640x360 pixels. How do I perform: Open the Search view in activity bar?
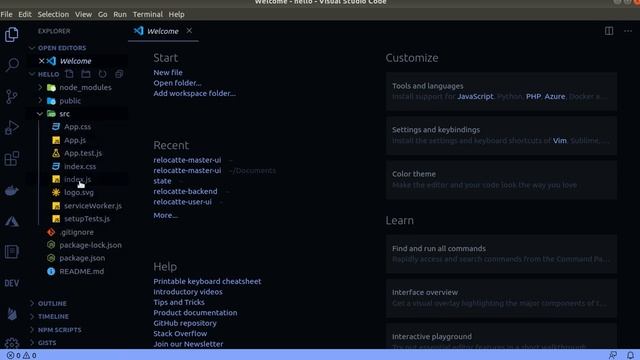click(11, 65)
